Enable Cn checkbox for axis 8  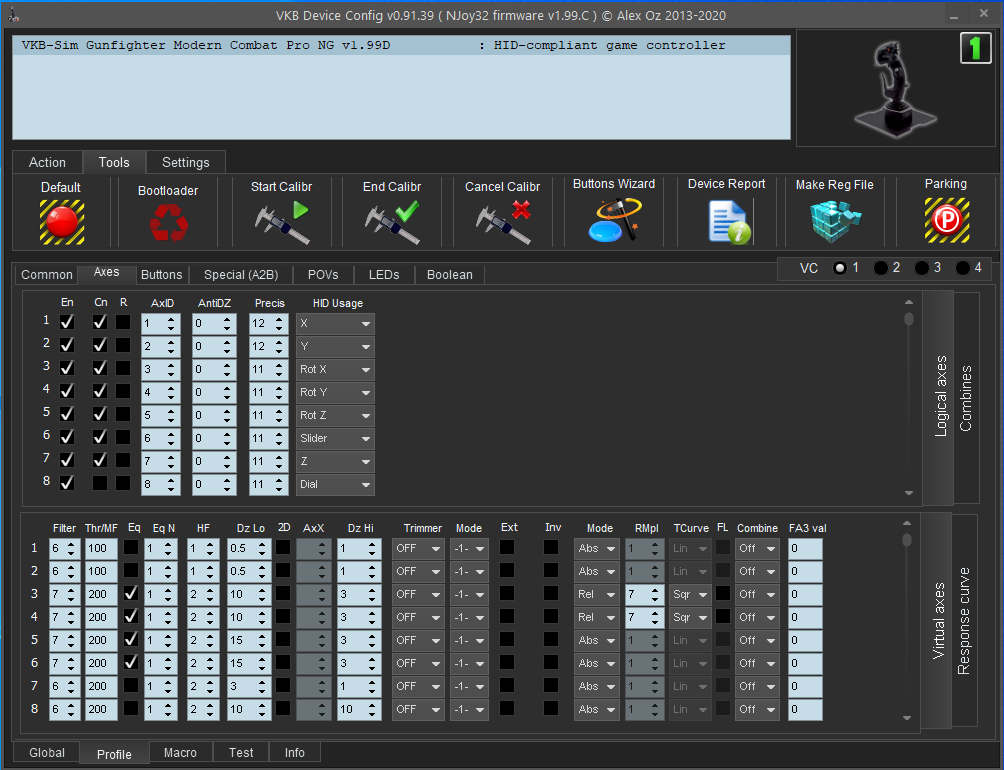click(x=100, y=483)
